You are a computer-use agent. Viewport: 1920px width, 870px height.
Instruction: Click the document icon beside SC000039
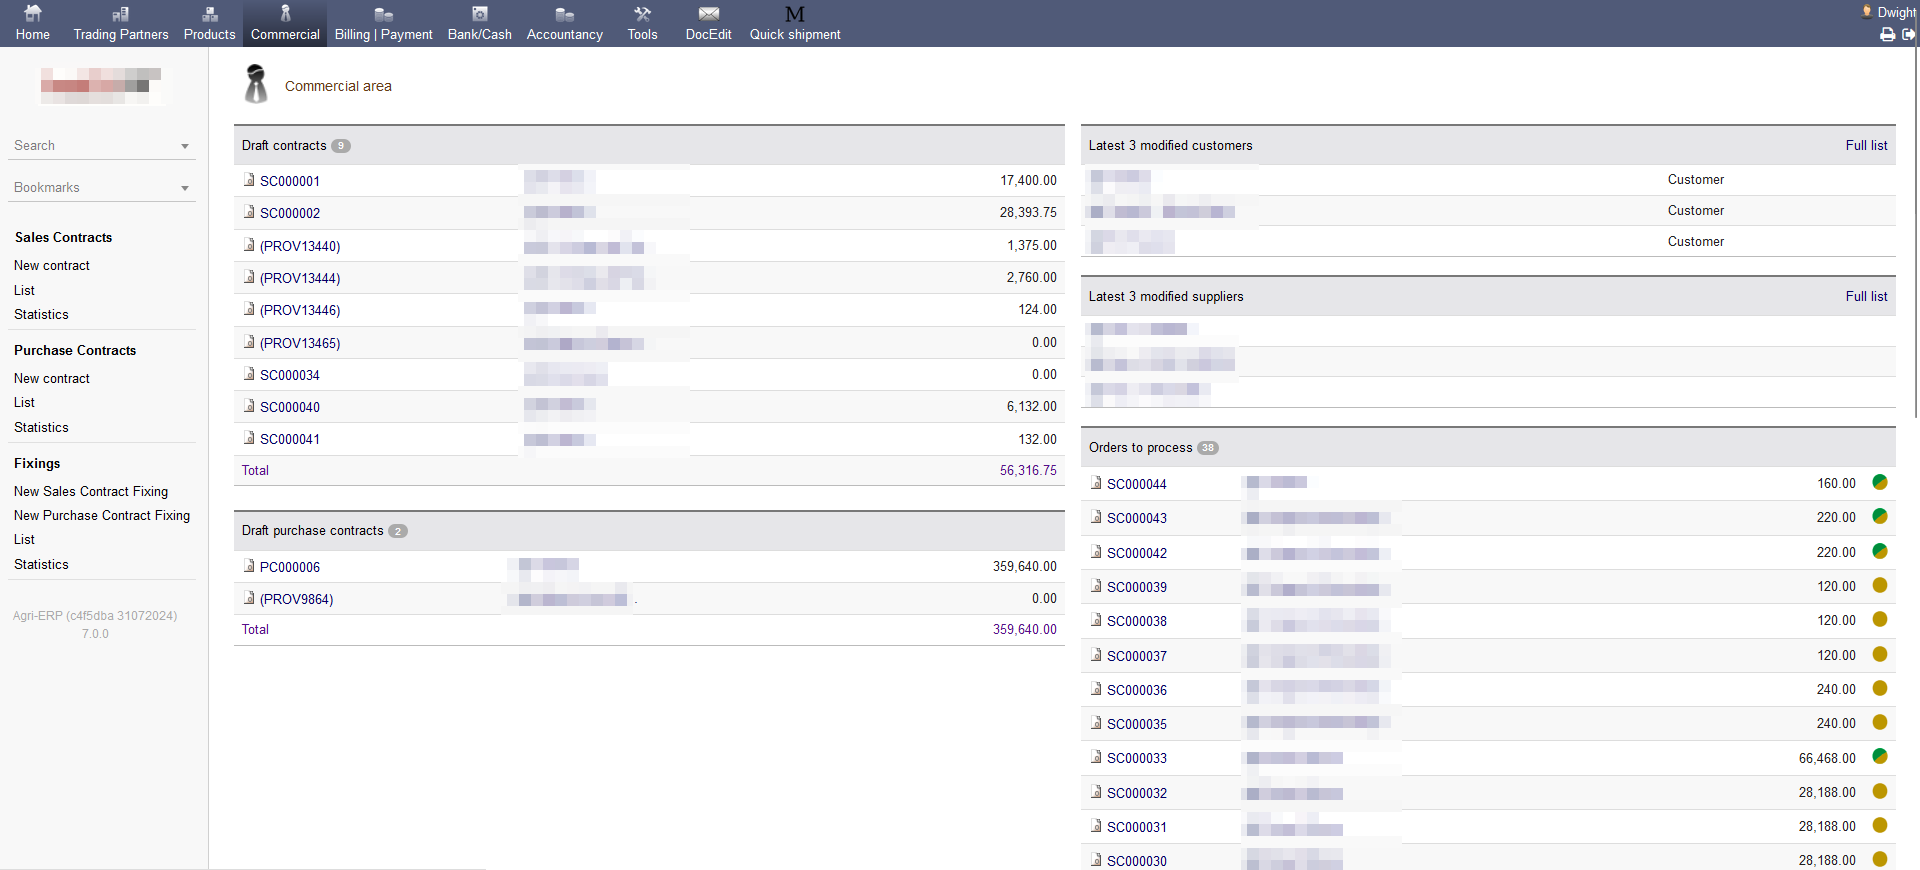click(1096, 586)
